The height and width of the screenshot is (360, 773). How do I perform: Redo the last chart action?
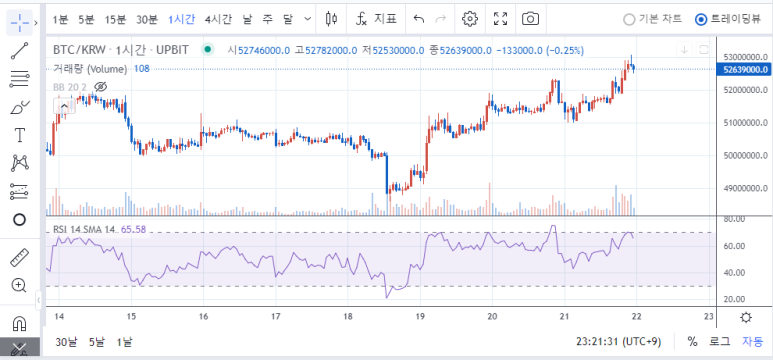[441, 19]
